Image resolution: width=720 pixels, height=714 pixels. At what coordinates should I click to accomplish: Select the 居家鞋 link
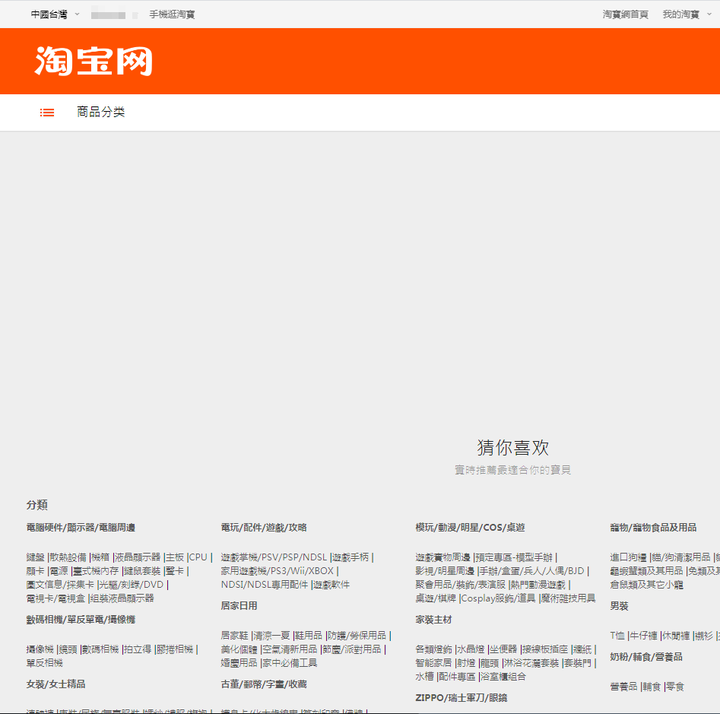(x=235, y=636)
